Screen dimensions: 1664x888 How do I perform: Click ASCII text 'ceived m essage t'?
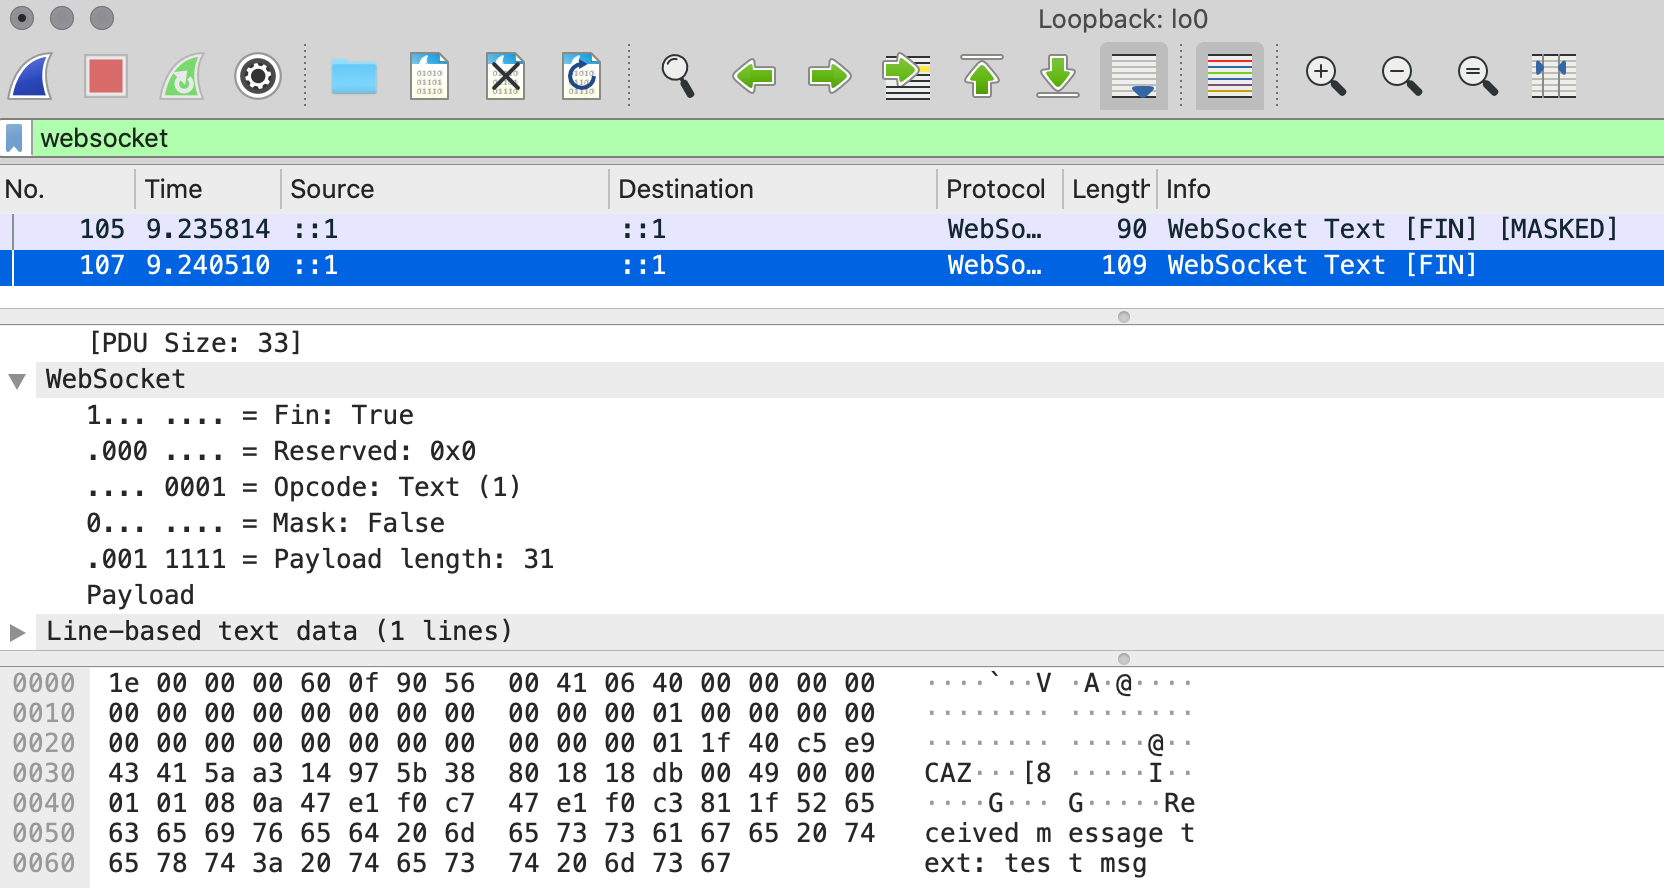coord(1059,834)
